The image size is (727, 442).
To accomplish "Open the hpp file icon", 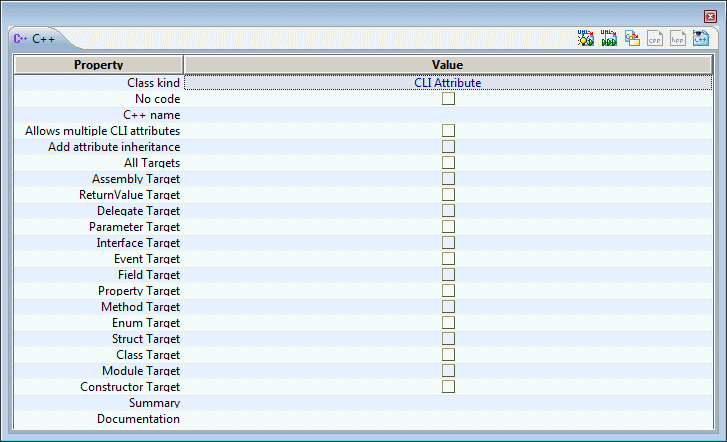I will [x=678, y=38].
